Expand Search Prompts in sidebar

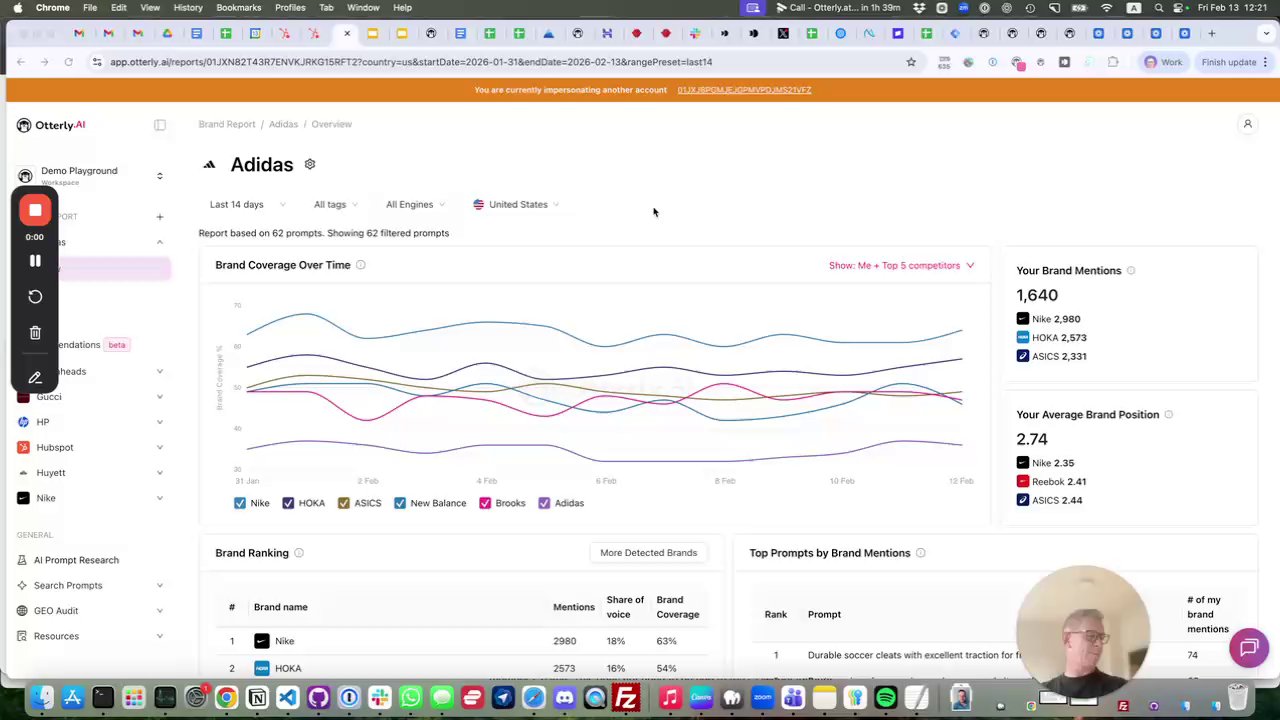pyautogui.click(x=159, y=585)
